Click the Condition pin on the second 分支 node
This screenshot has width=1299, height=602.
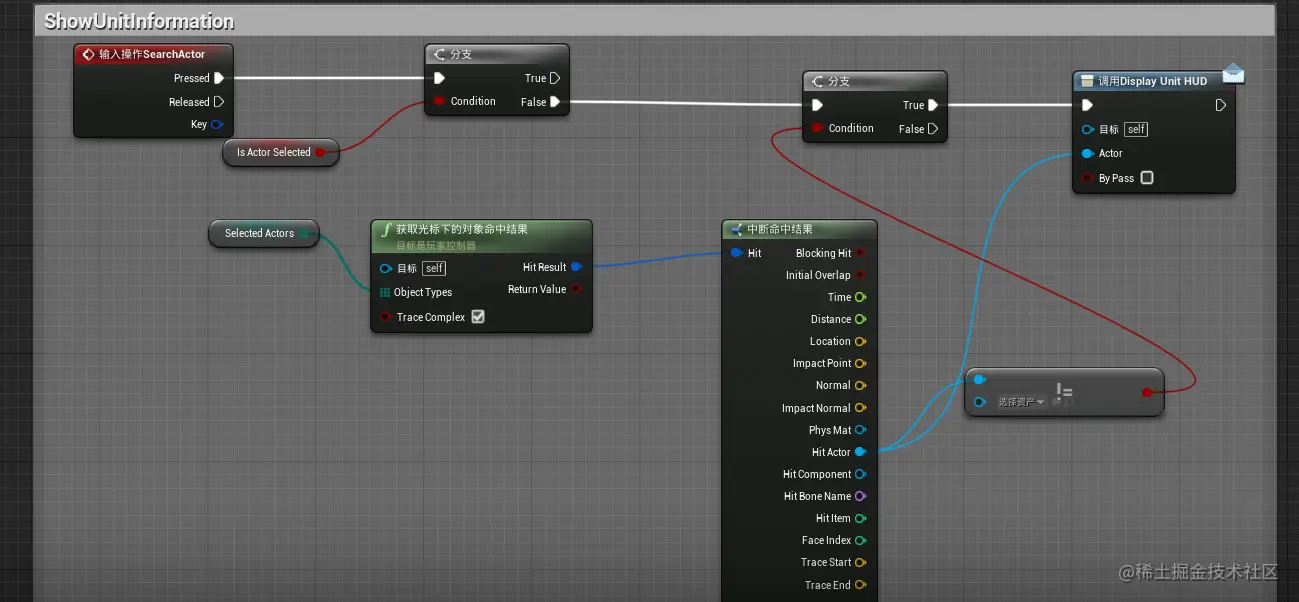[817, 128]
